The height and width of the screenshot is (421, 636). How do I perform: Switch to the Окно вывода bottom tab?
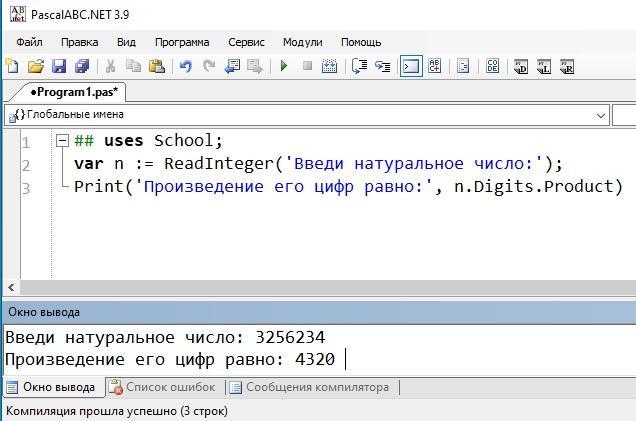(x=52, y=387)
